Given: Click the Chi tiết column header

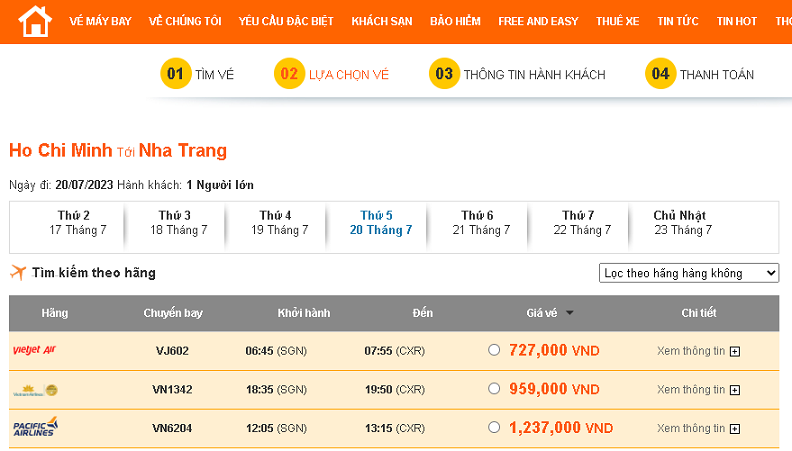Looking at the screenshot, I should pos(699,313).
